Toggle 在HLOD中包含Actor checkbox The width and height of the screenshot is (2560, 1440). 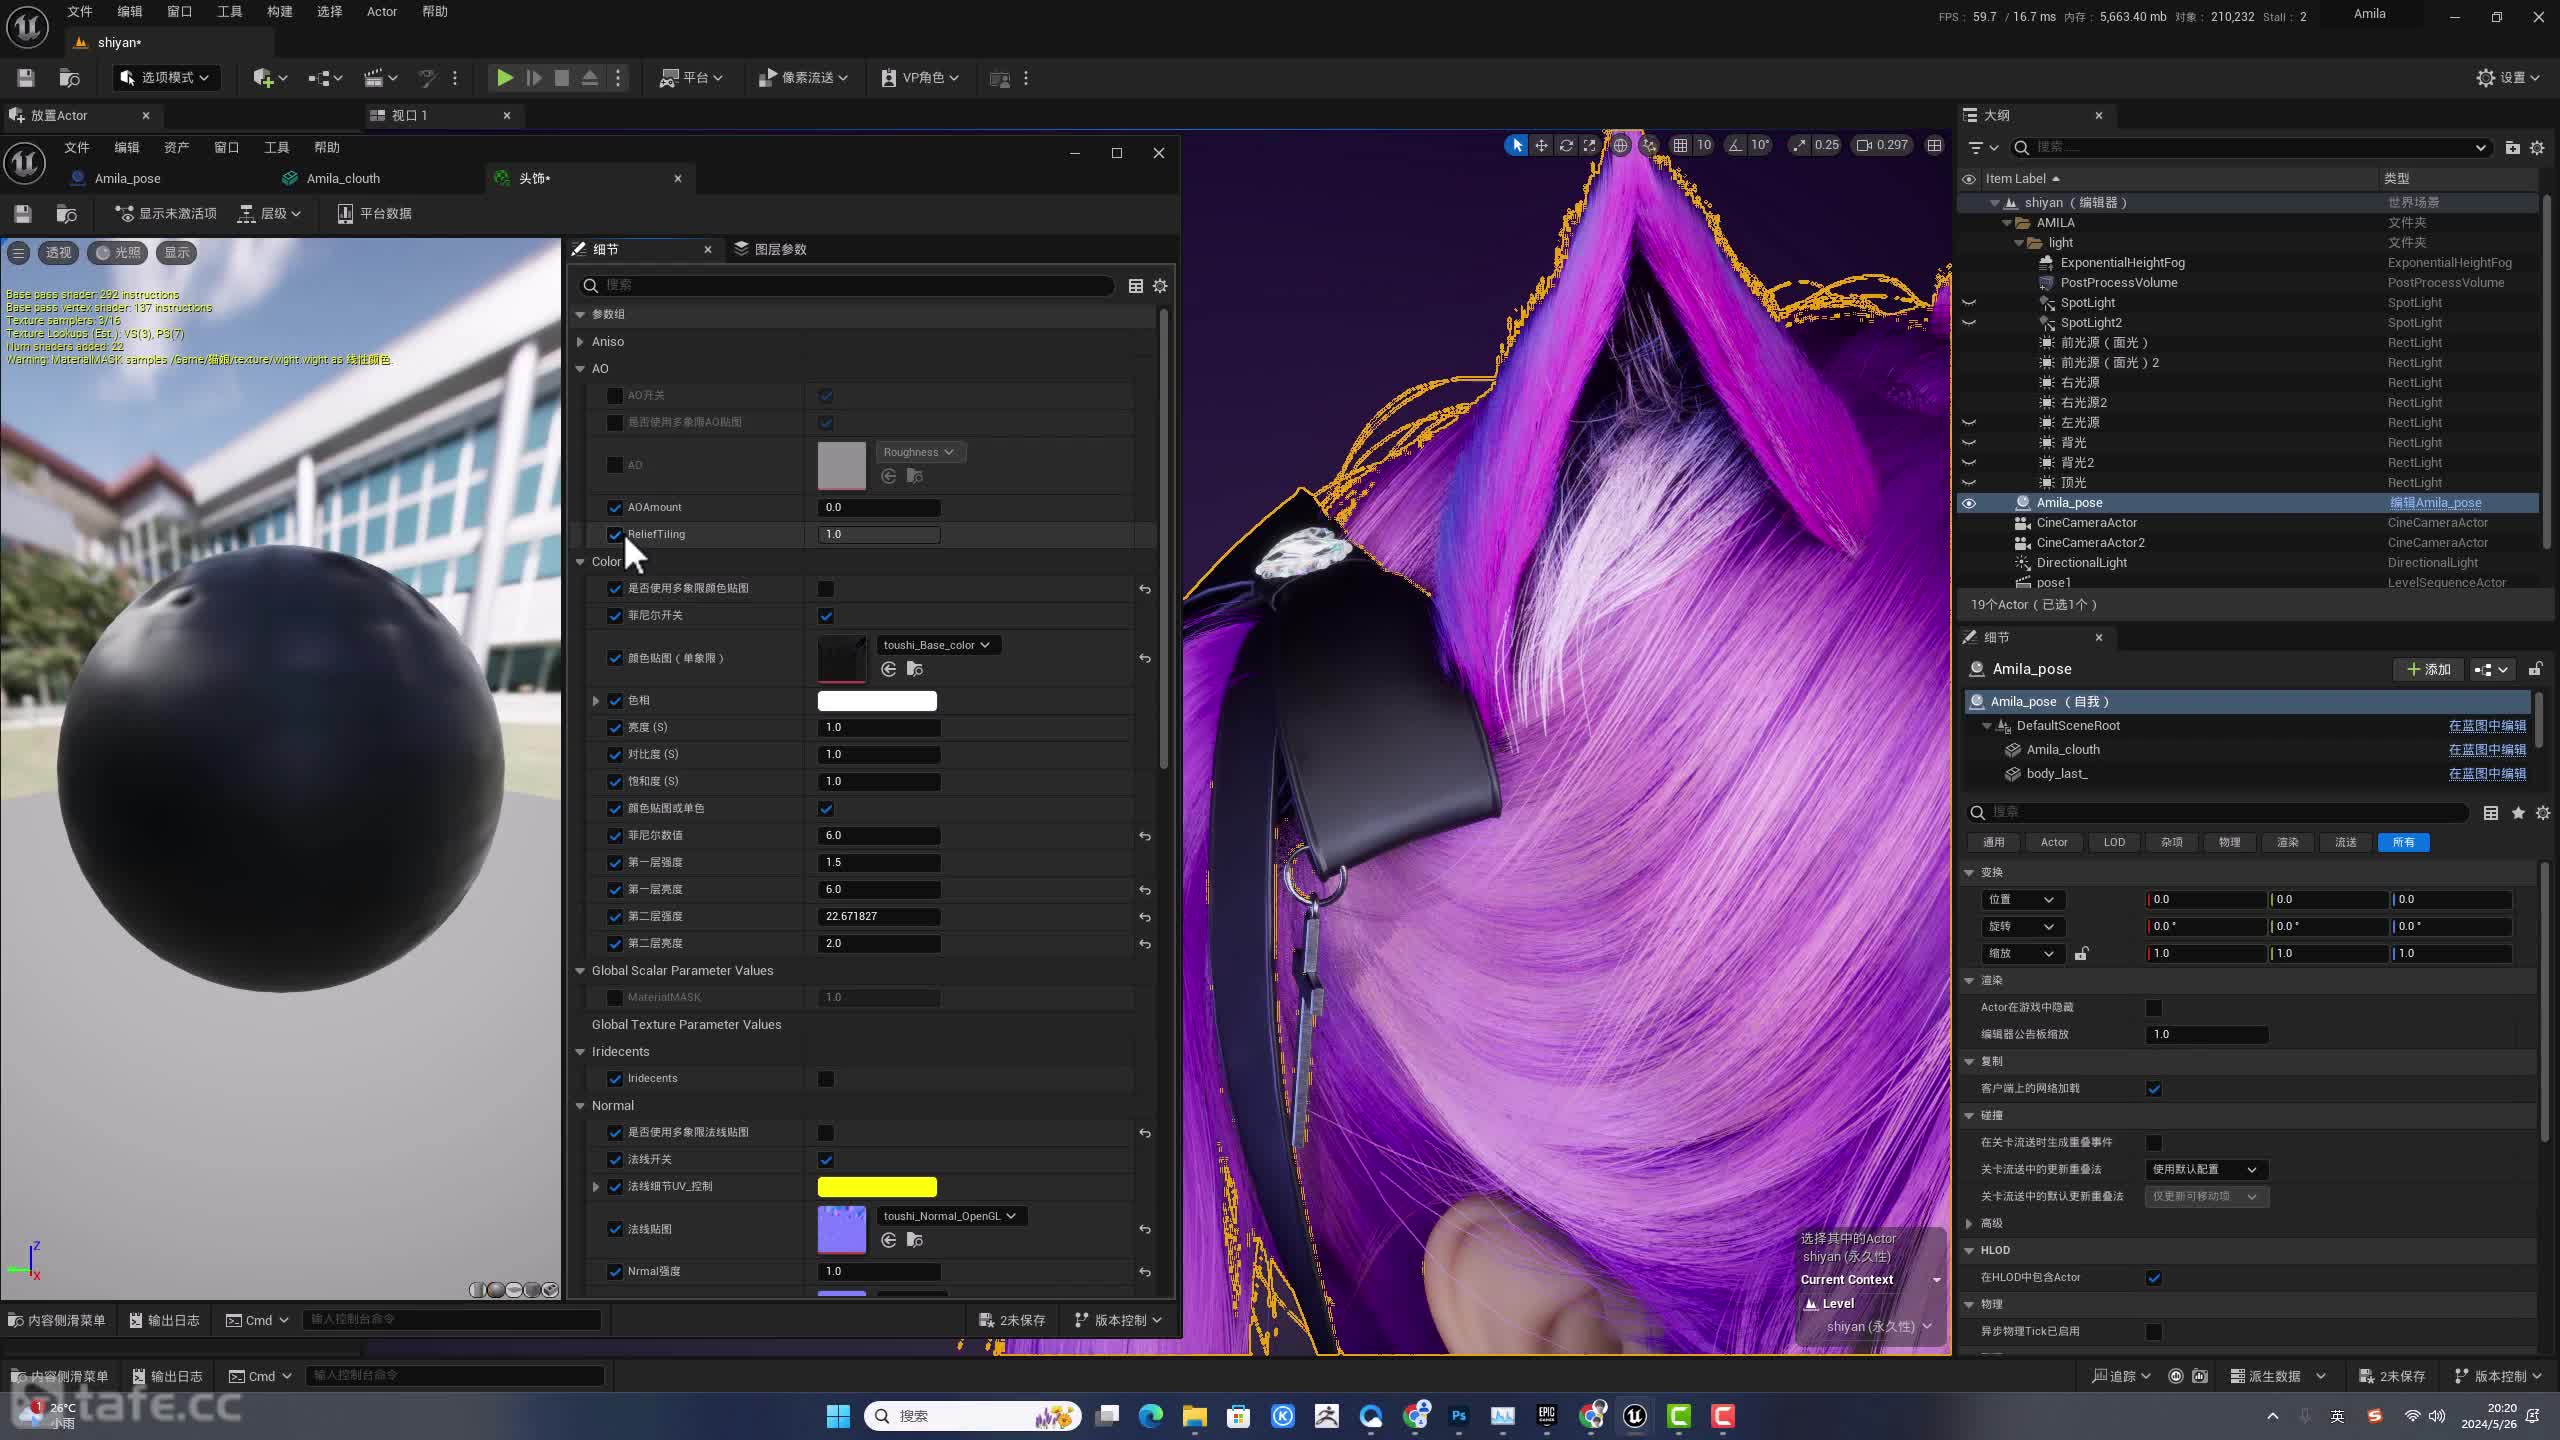(2154, 1278)
